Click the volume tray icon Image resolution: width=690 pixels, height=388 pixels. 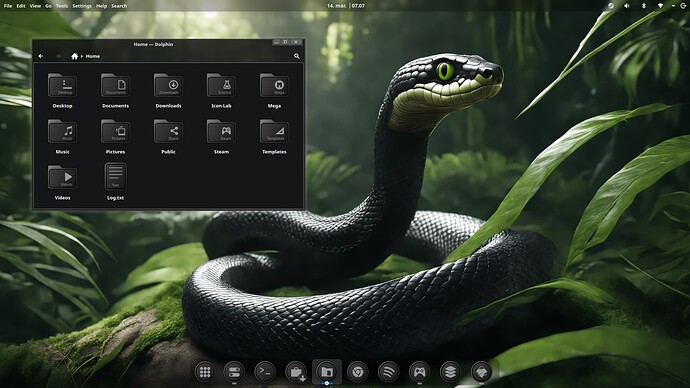[x=627, y=6]
